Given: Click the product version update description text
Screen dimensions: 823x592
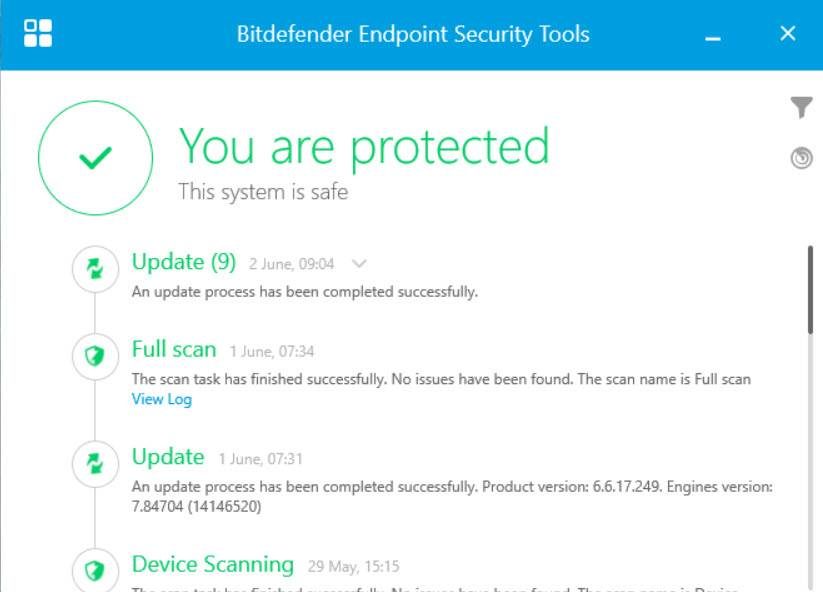Looking at the screenshot, I should (x=452, y=496).
